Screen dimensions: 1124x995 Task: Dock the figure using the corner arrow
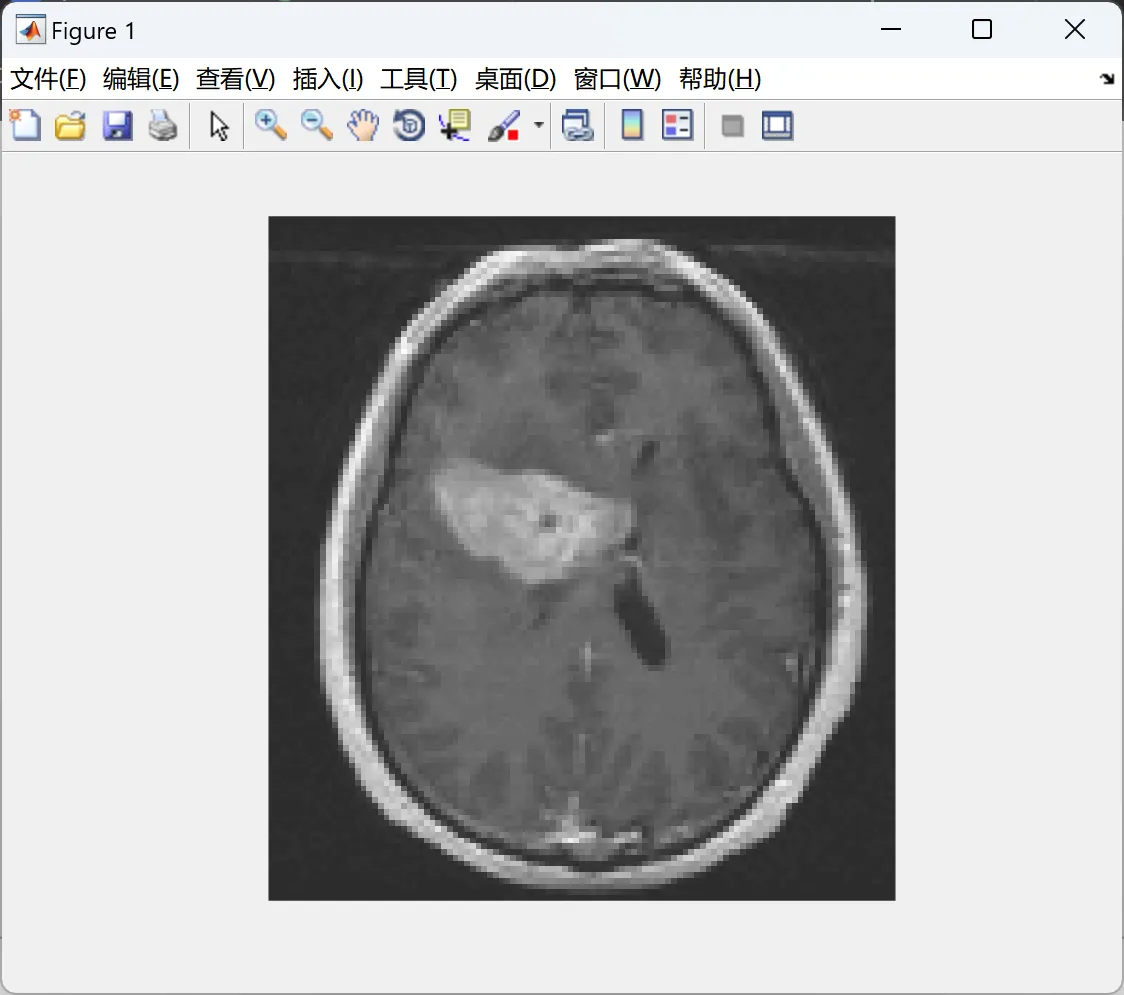point(1107,79)
